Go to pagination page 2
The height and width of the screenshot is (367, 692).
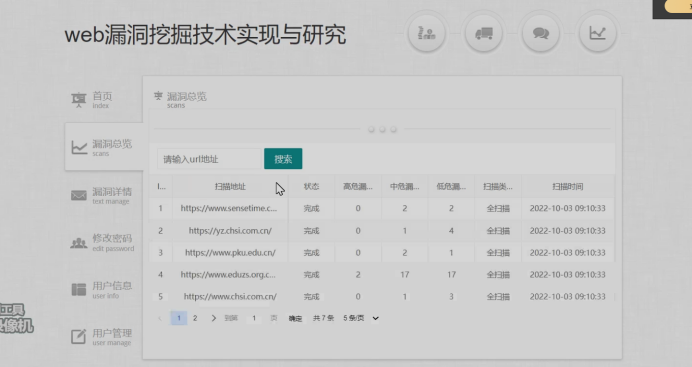pos(195,318)
